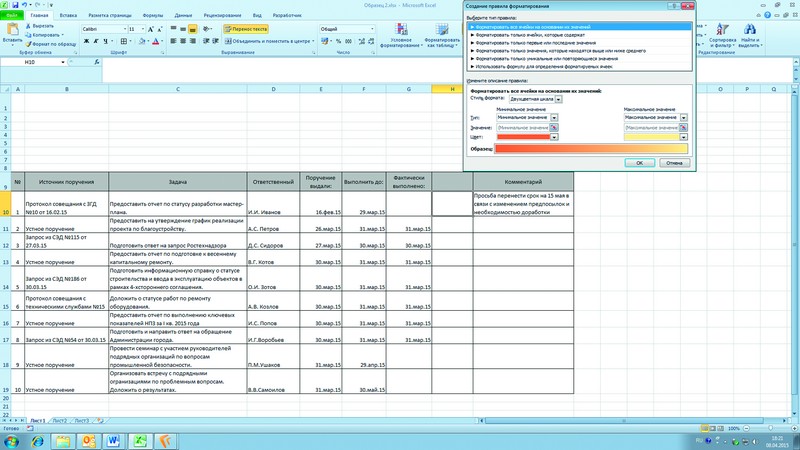The width and height of the screenshot is (800, 450).
Task: Open the Вставка ribbon tab
Action: click(x=68, y=15)
